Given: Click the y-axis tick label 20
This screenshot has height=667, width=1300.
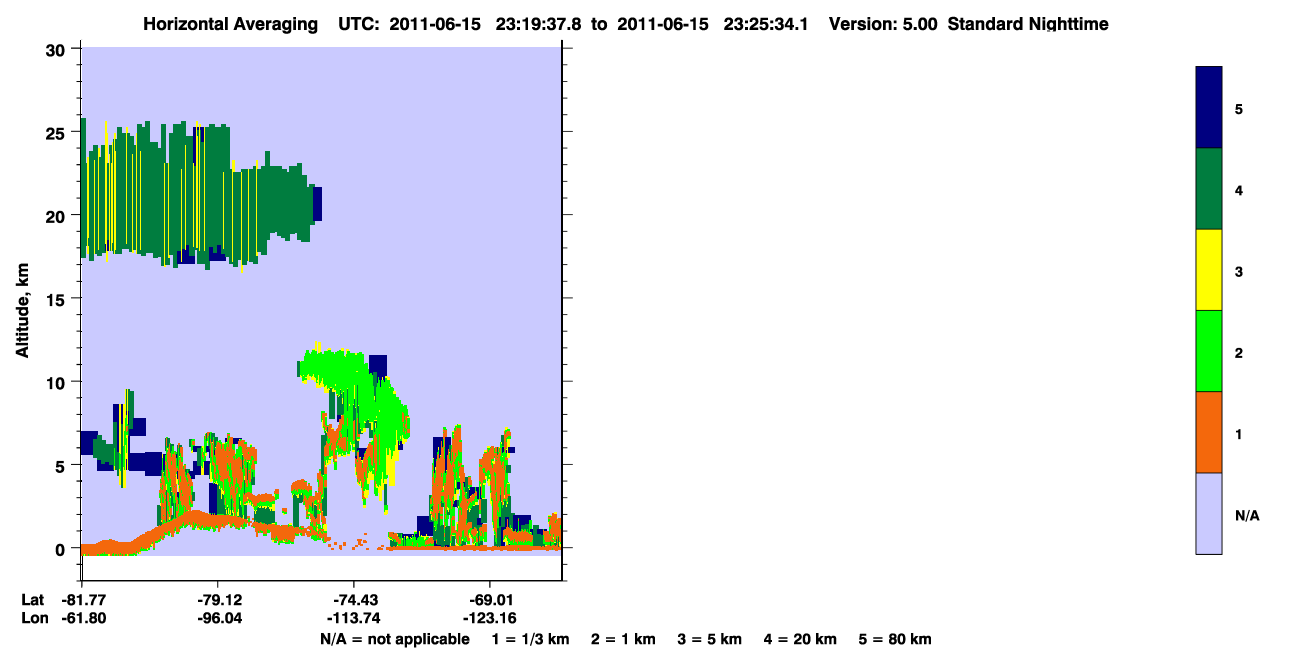Looking at the screenshot, I should pos(57,216).
